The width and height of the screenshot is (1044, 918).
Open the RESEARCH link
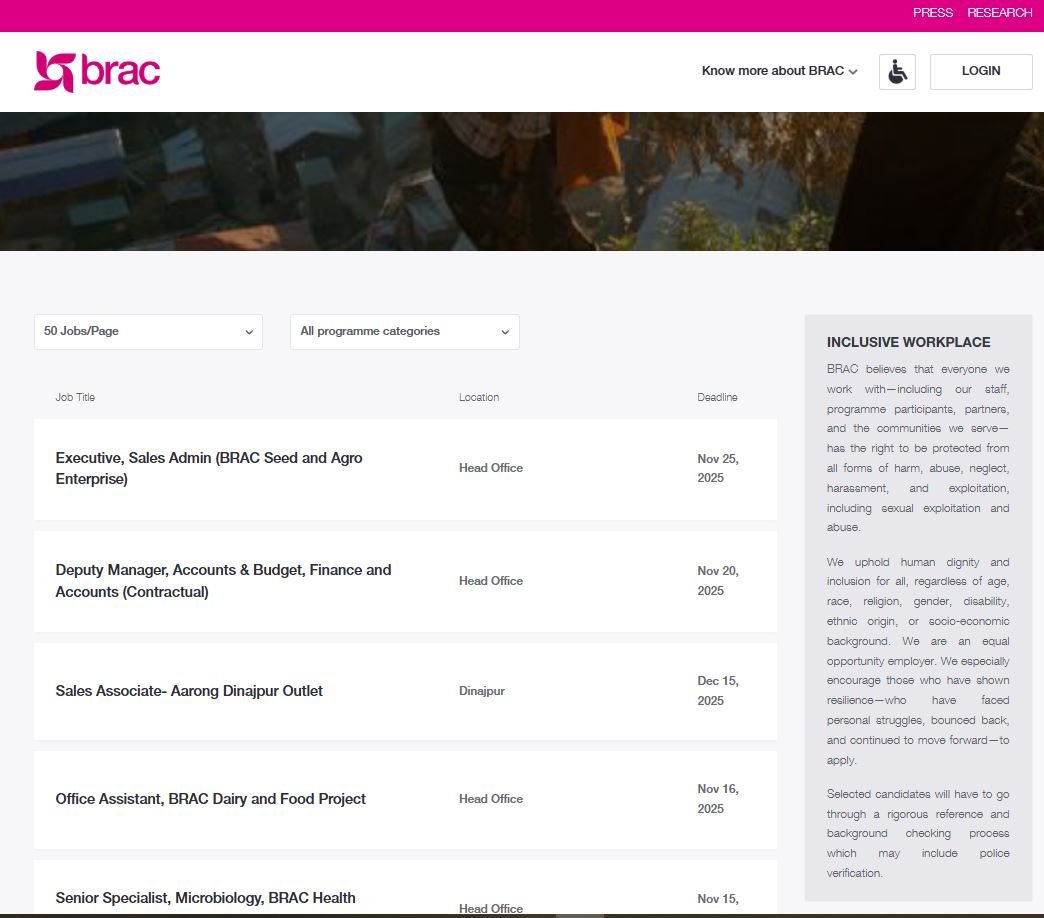pos(999,13)
